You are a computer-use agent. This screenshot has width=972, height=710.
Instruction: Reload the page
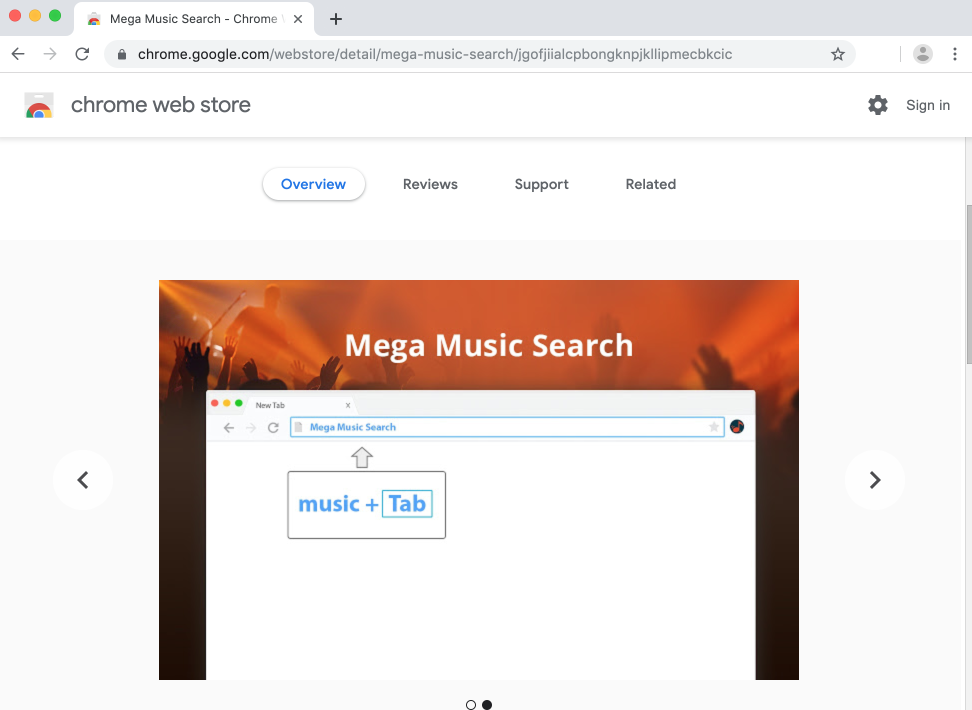[82, 54]
